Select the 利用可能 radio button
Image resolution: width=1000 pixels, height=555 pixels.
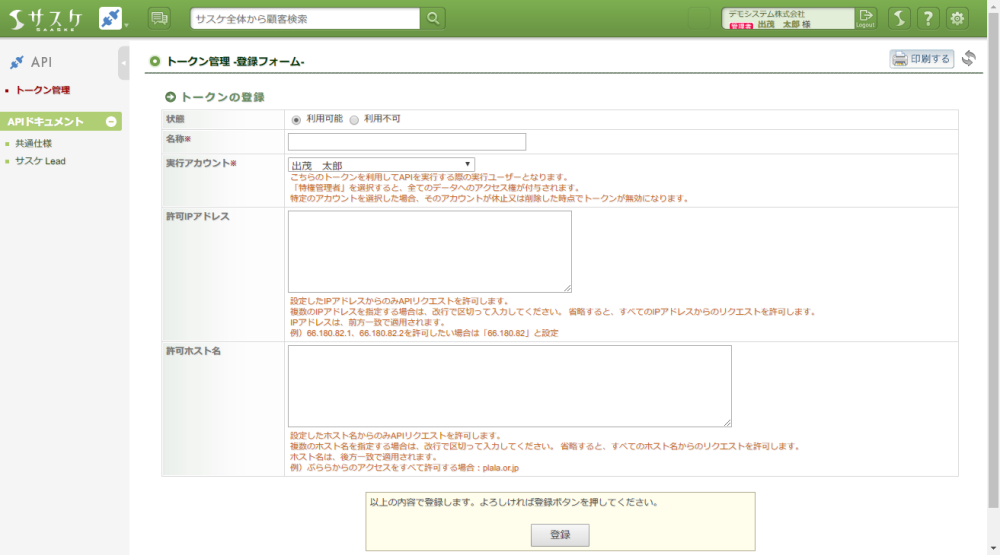296,119
